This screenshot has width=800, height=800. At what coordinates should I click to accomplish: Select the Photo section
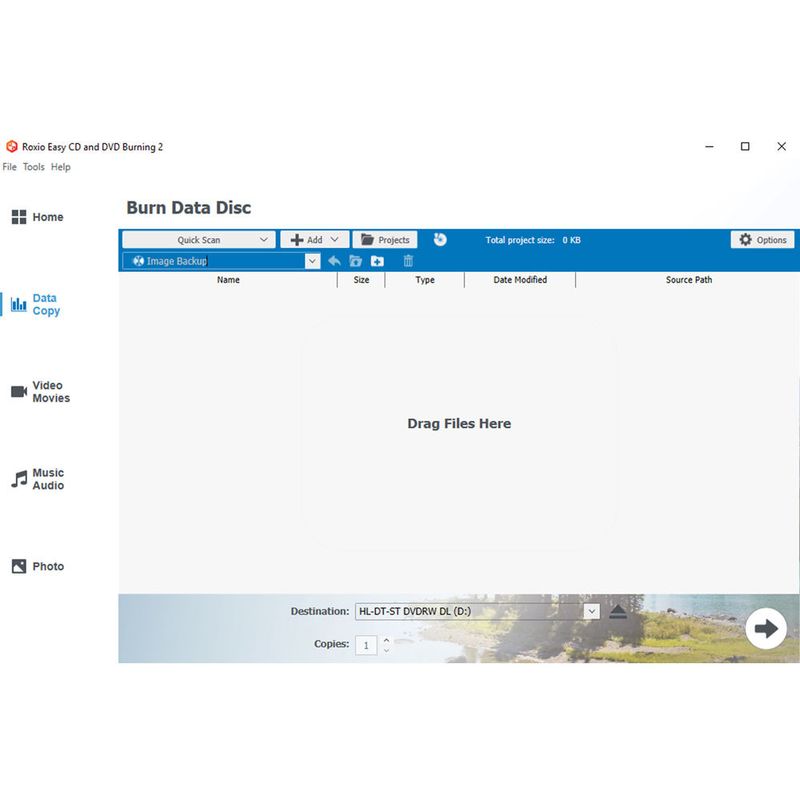38,566
